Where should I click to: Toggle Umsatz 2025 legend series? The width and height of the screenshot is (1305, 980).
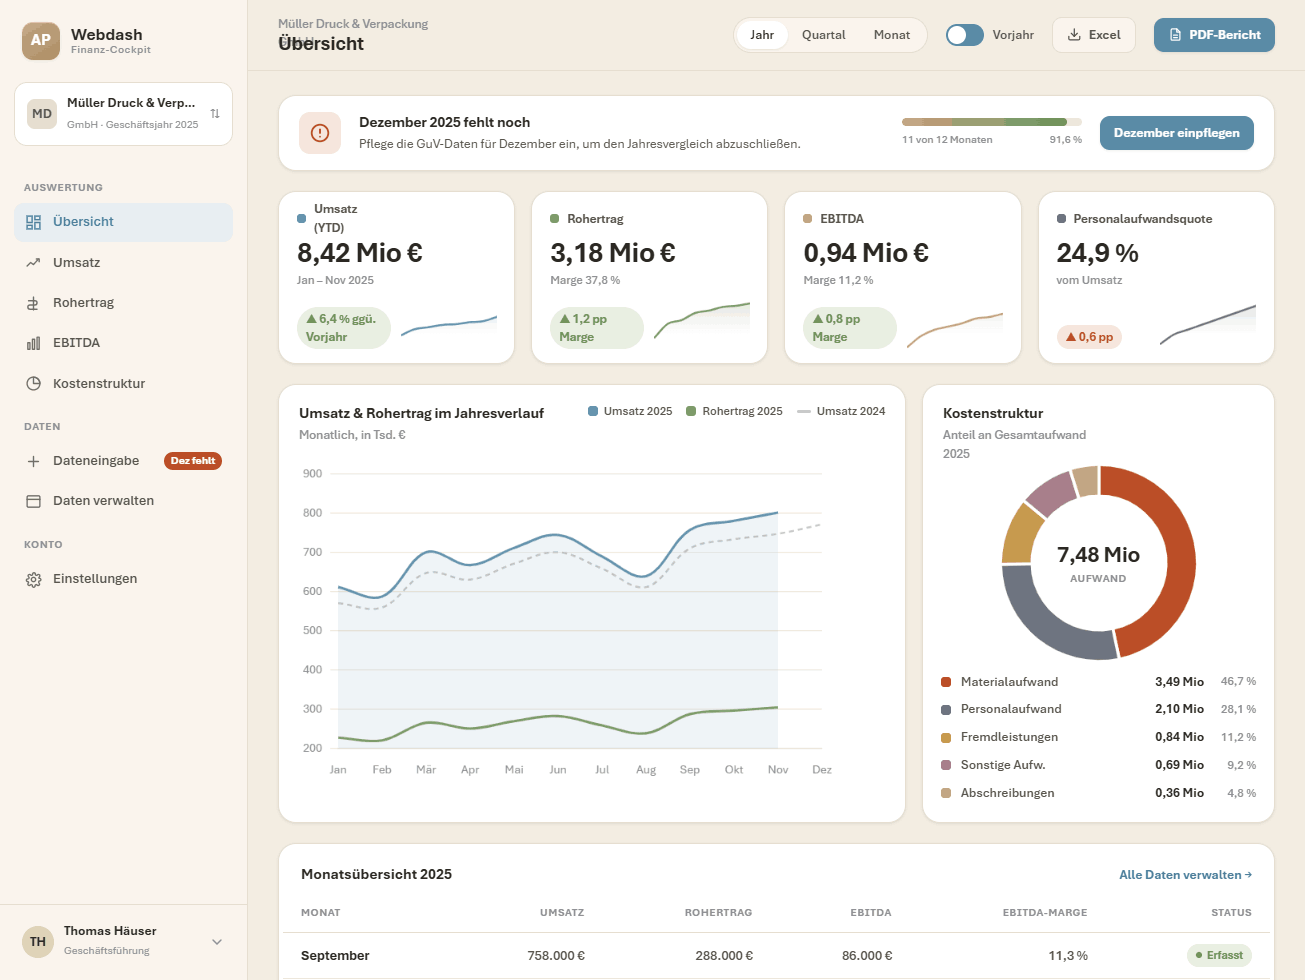point(630,411)
